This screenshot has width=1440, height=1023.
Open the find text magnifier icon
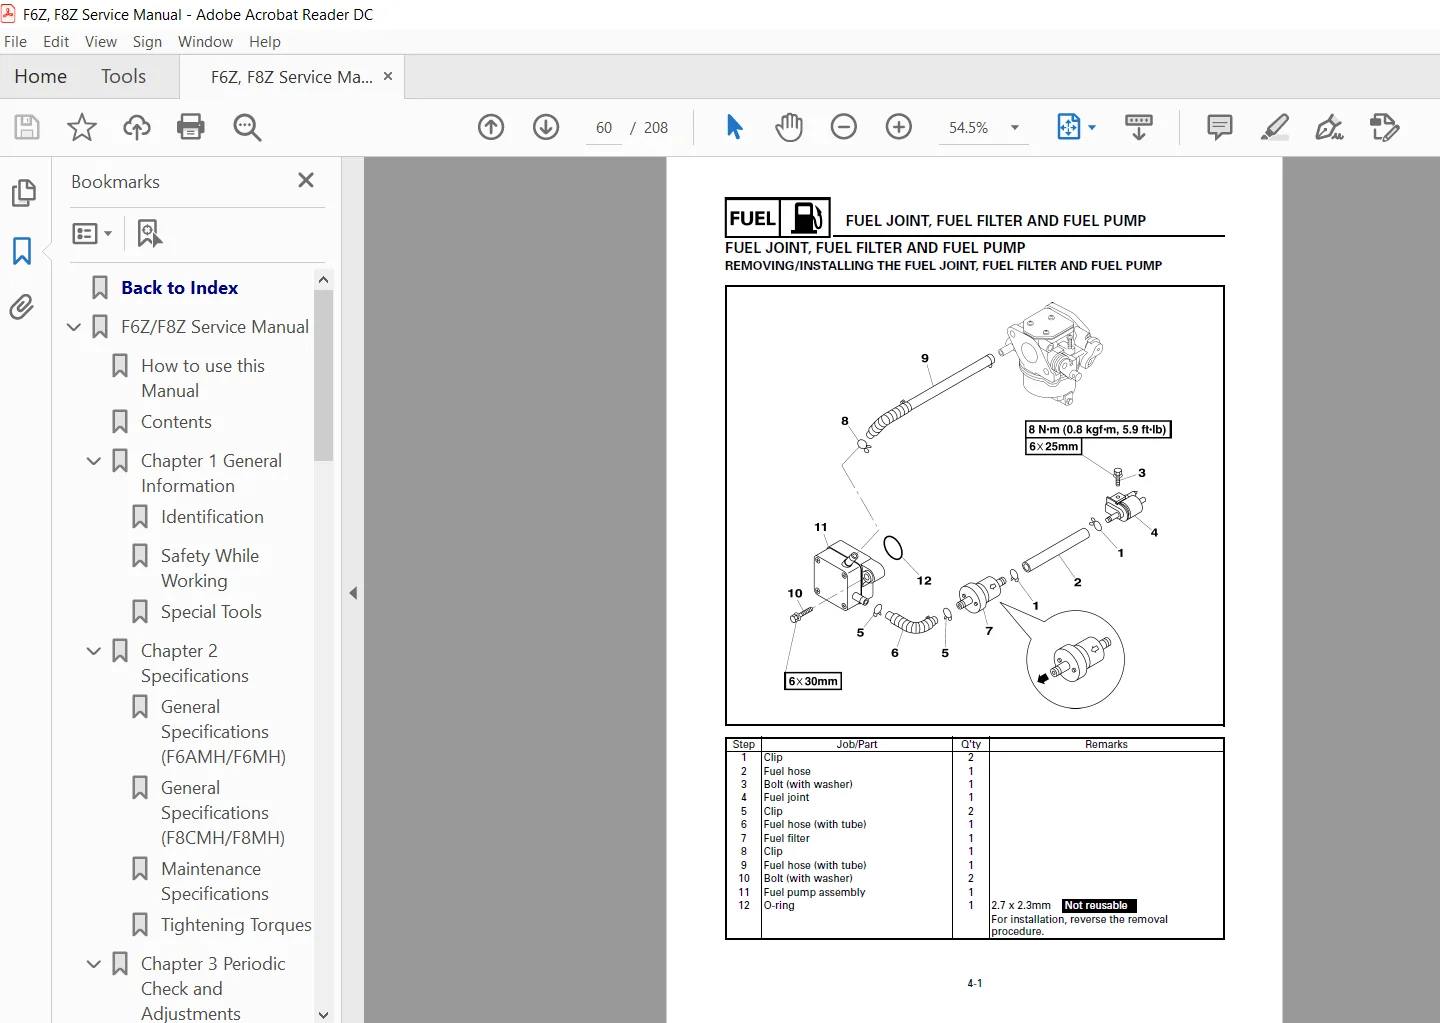click(247, 127)
